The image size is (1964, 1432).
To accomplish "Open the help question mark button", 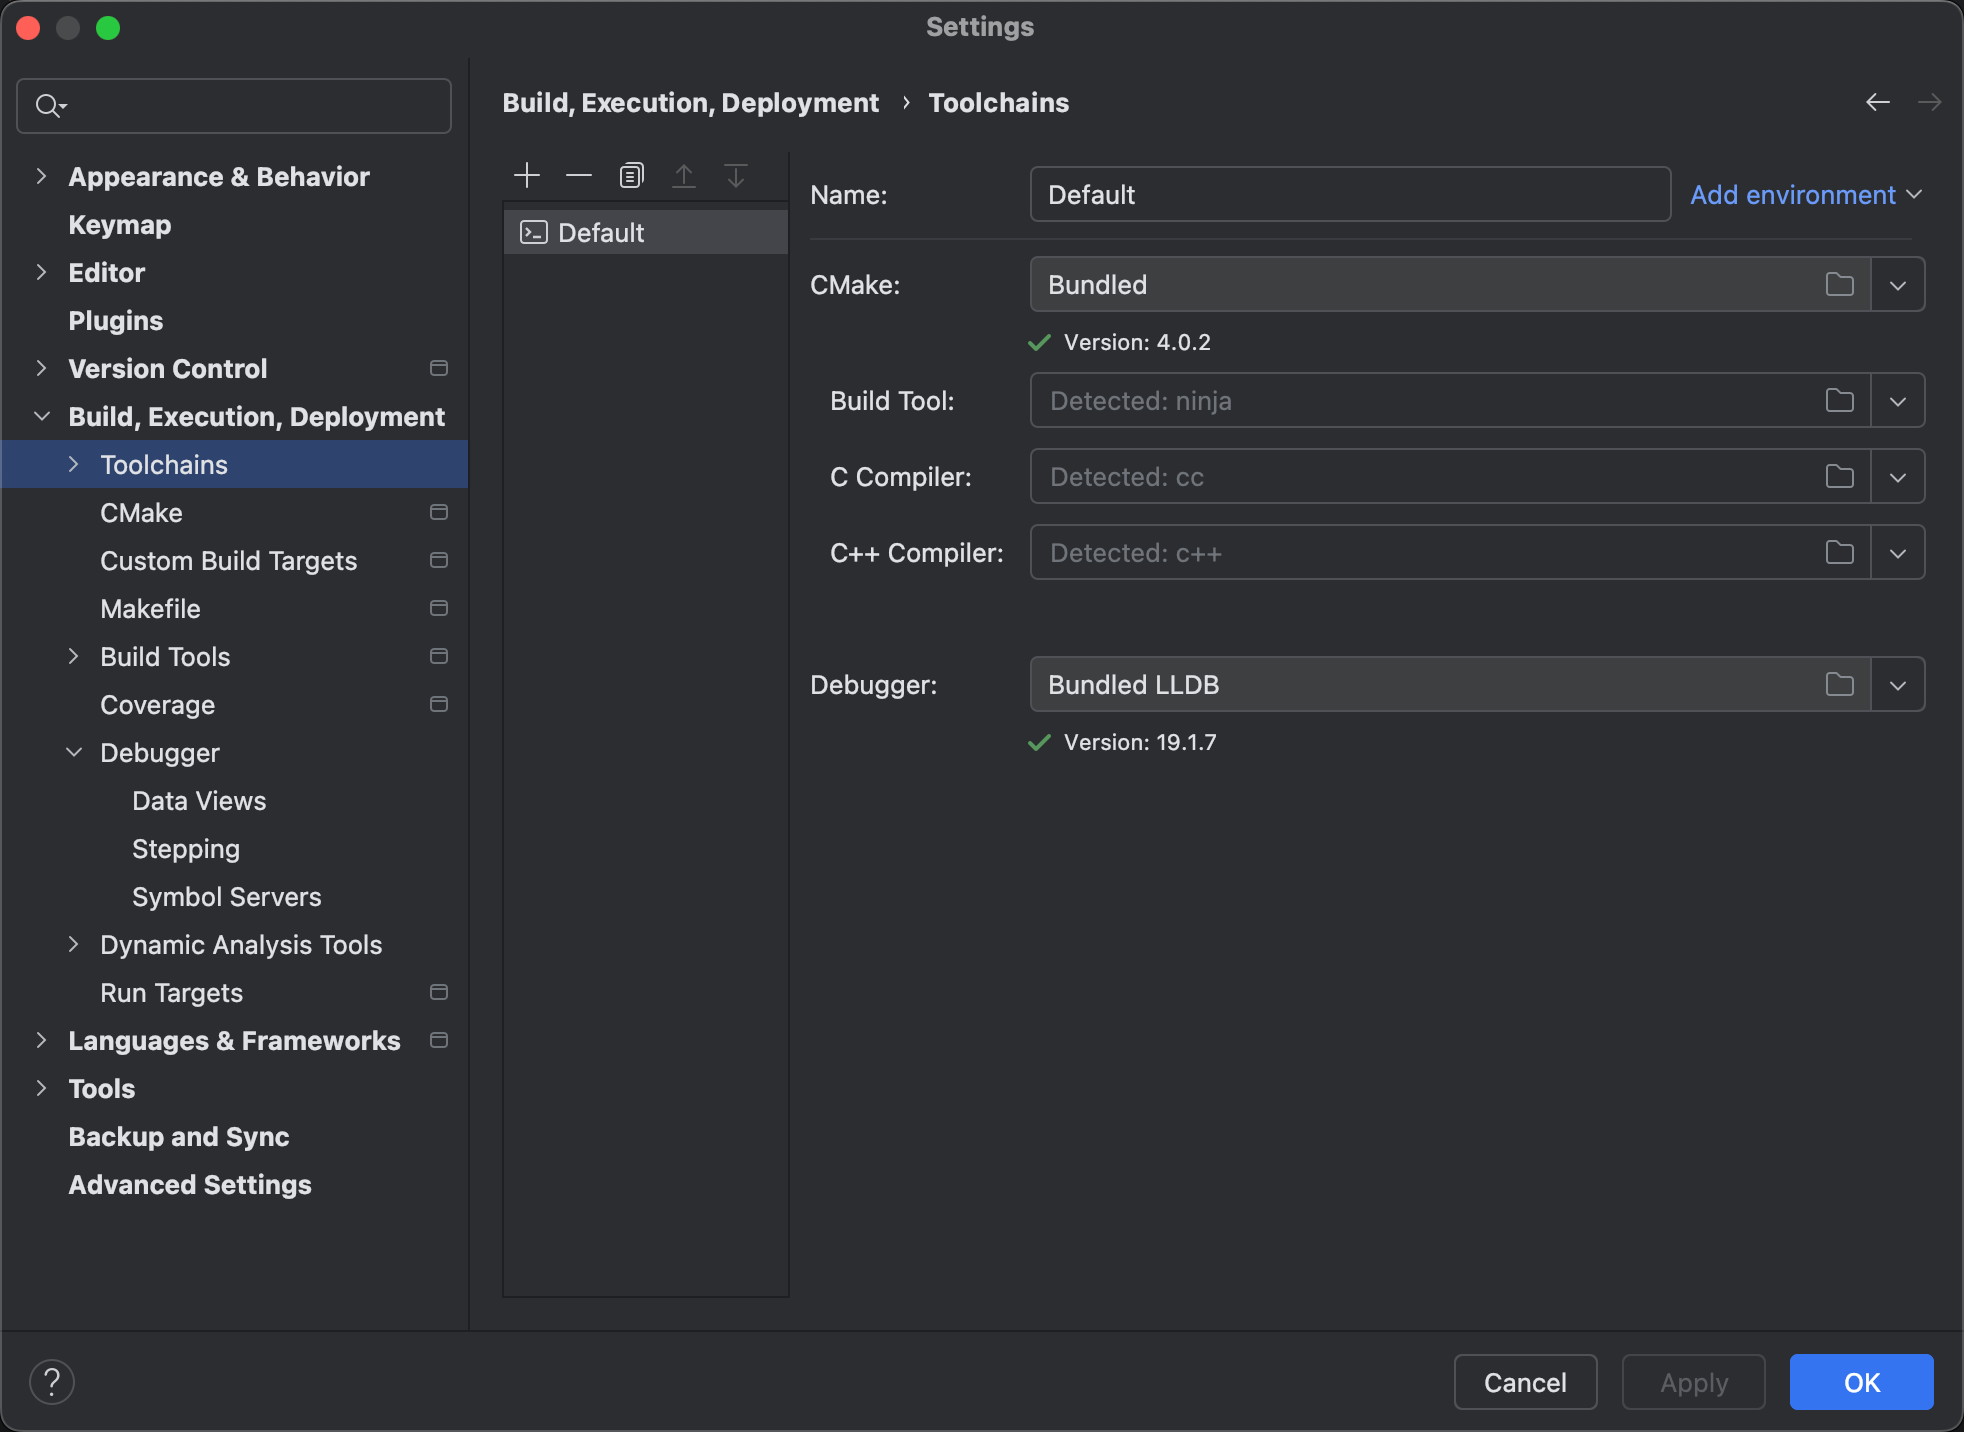I will click(x=52, y=1382).
